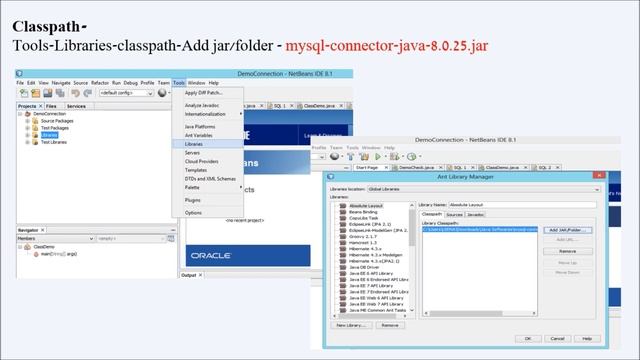Choose Plugins in the Tools menu
The image size is (640, 360).
[208, 200]
